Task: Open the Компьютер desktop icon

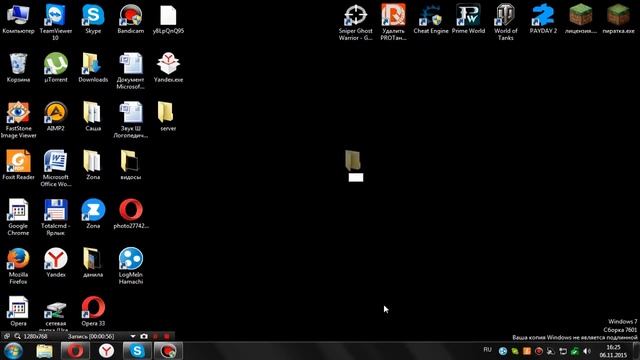Action: [18, 19]
